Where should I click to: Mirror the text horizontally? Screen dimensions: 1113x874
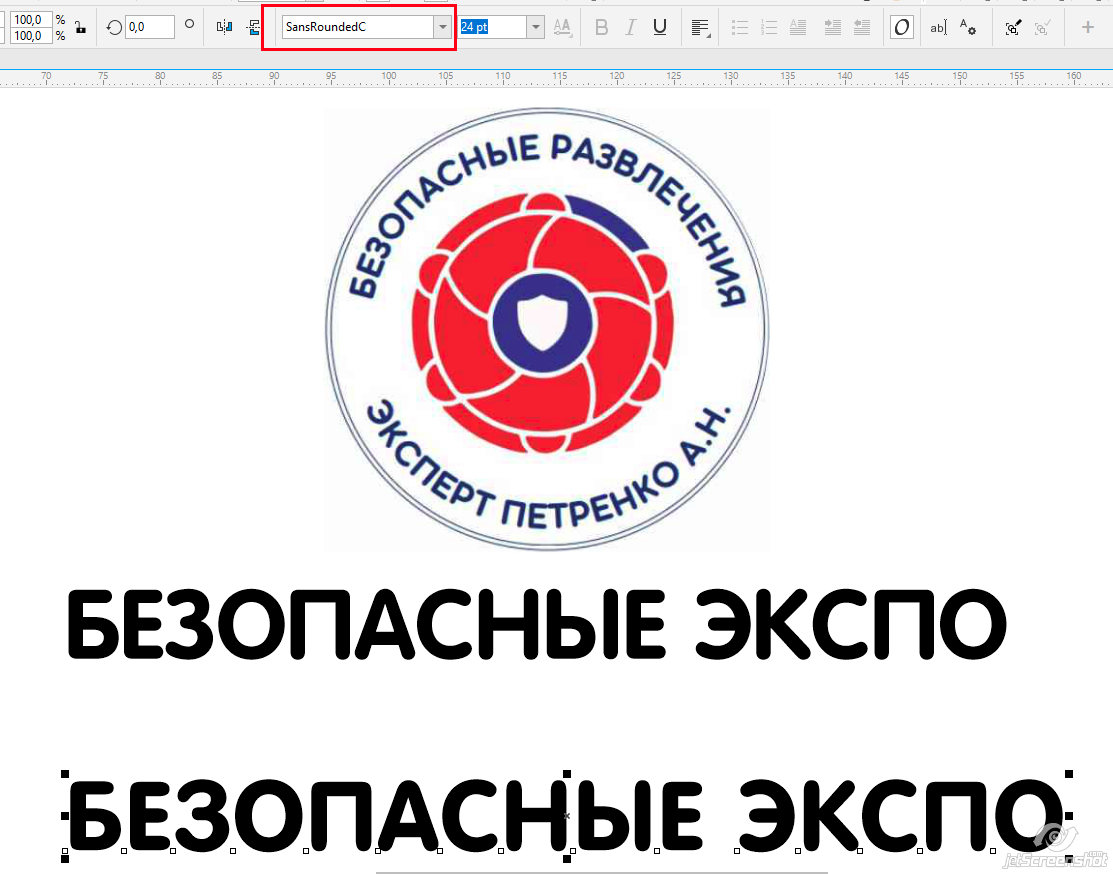[222, 27]
